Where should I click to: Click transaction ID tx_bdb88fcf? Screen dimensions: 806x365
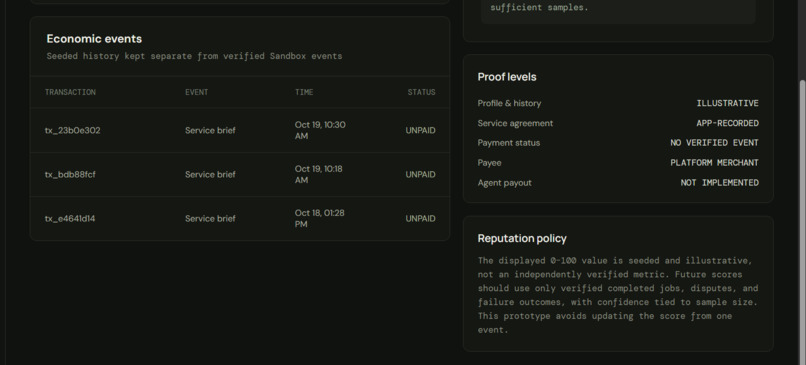70,175
